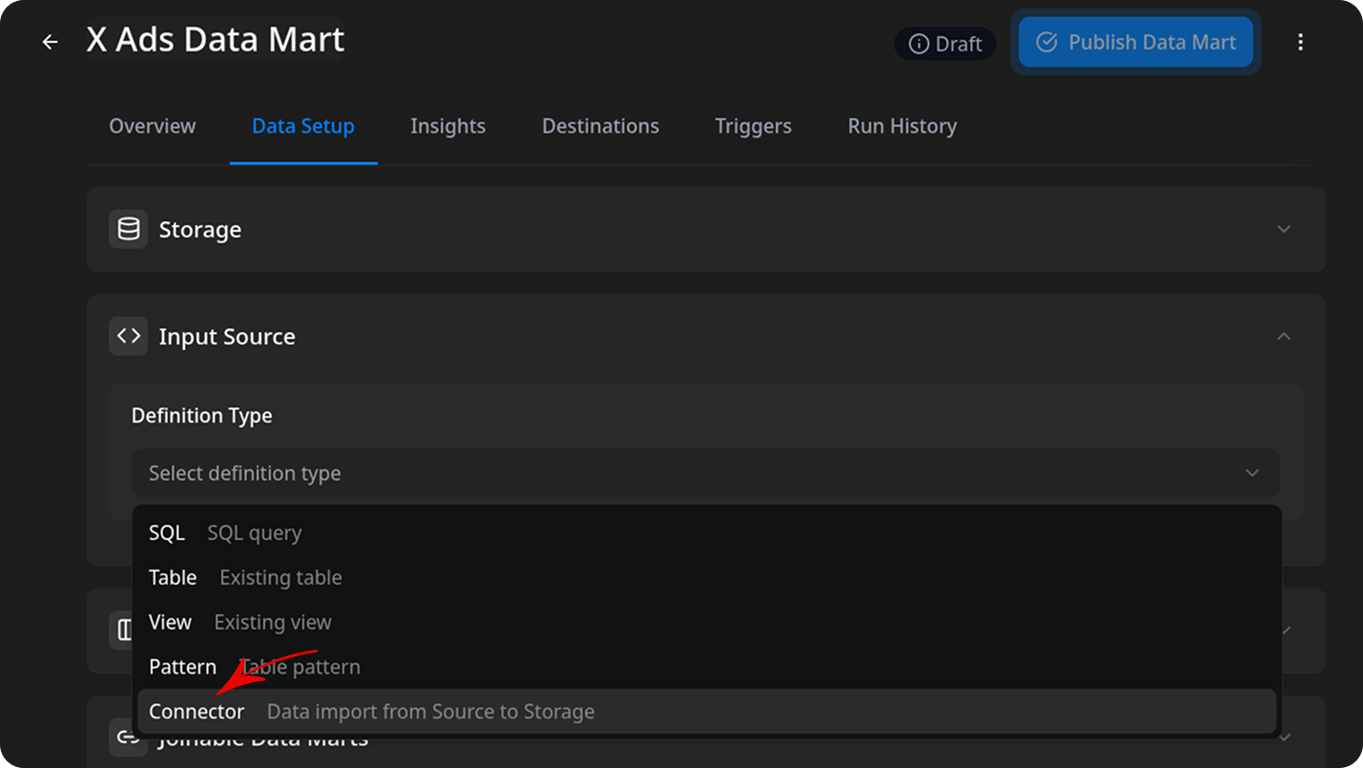Open the Select definition type dropdown

pyautogui.click(x=706, y=473)
